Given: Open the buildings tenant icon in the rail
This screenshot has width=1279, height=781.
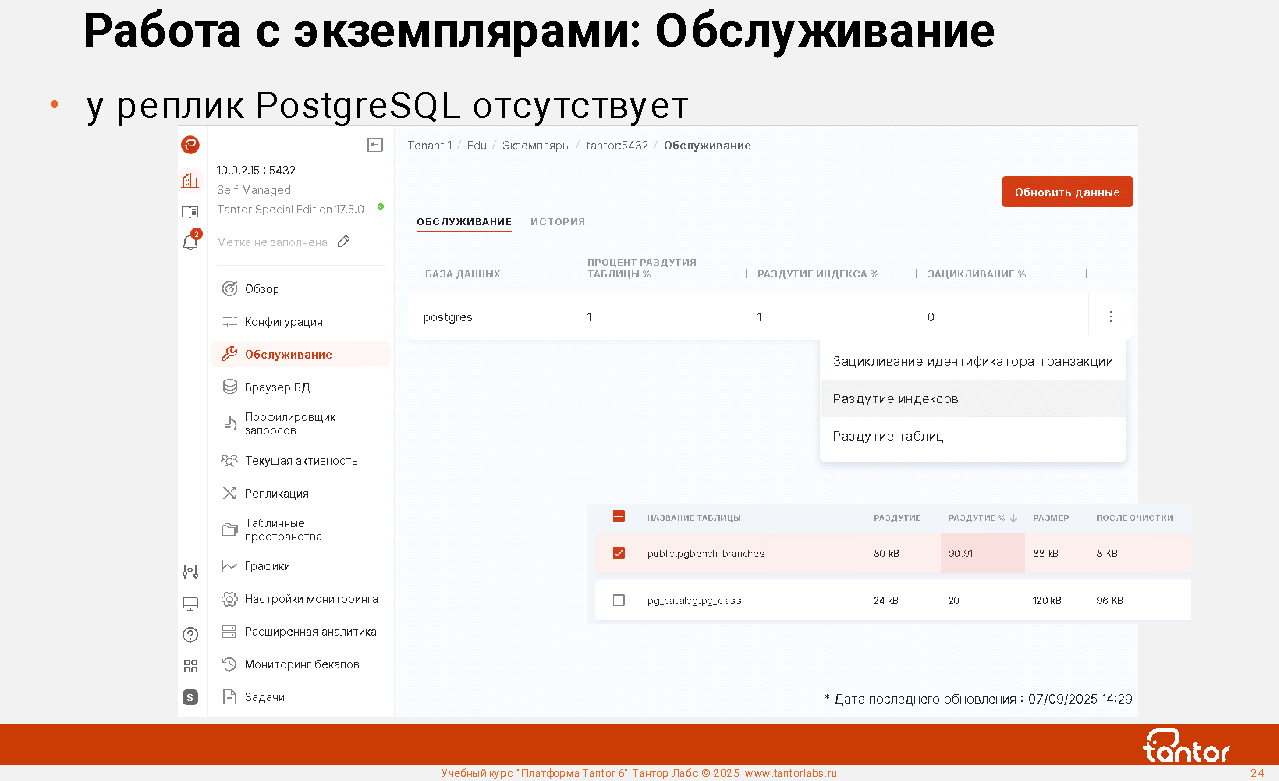Looking at the screenshot, I should click(x=190, y=181).
